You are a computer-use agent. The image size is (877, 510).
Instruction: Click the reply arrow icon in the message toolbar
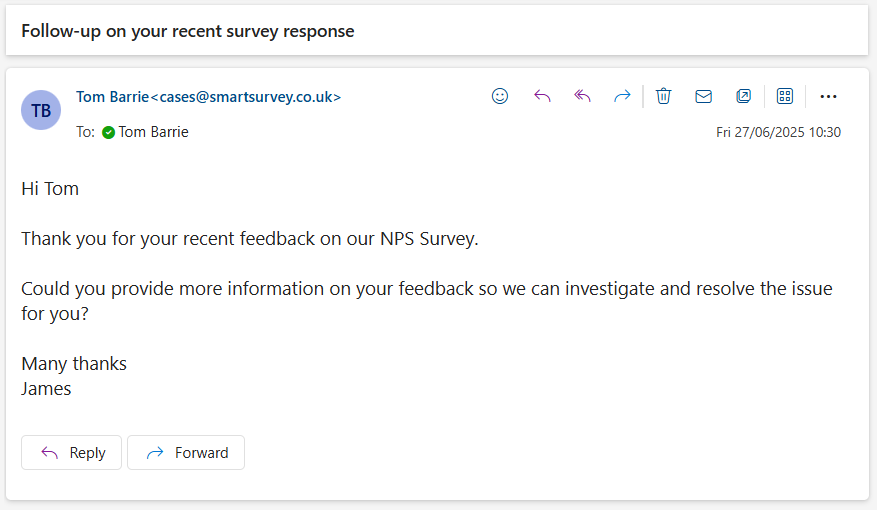542,96
